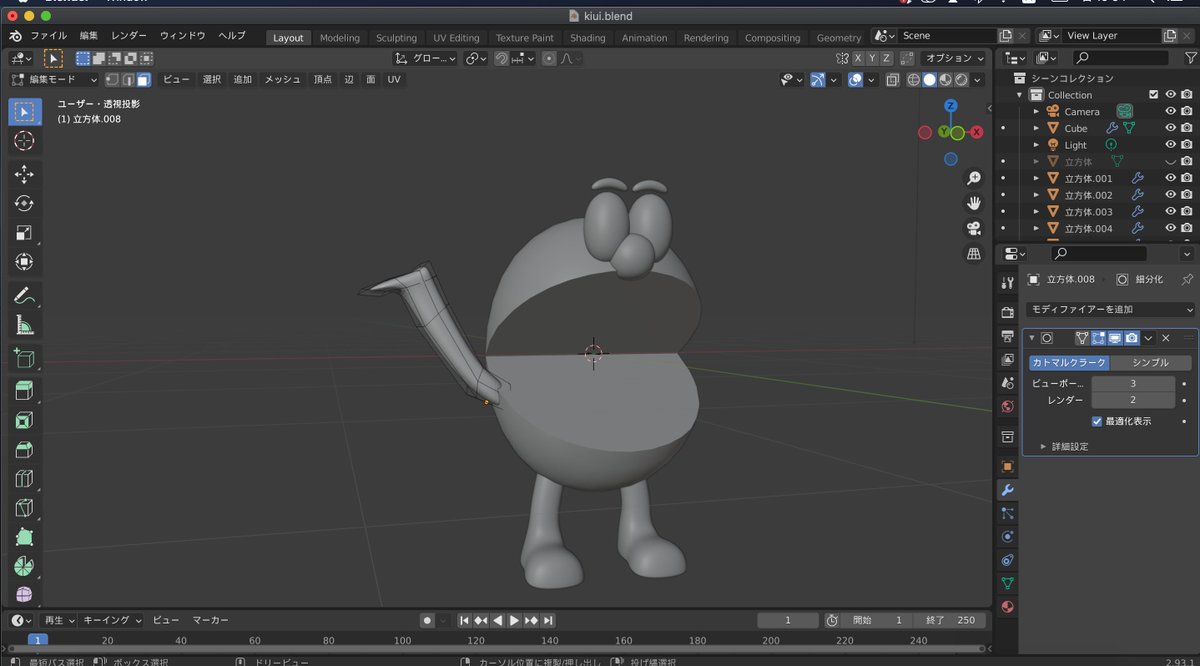This screenshot has height=666, width=1200.
Task: Select the Cursor tool
Action: click(x=25, y=141)
